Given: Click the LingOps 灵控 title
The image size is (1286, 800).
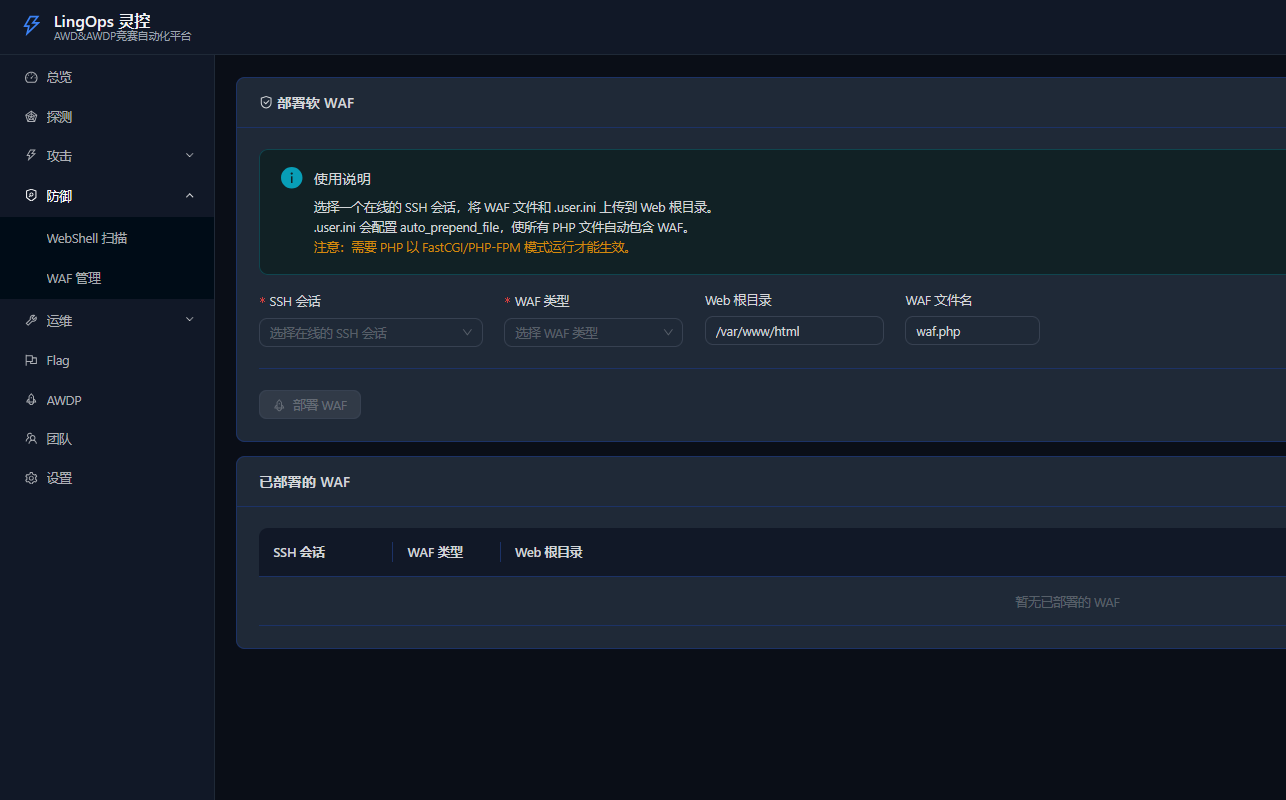Looking at the screenshot, I should pos(102,20).
